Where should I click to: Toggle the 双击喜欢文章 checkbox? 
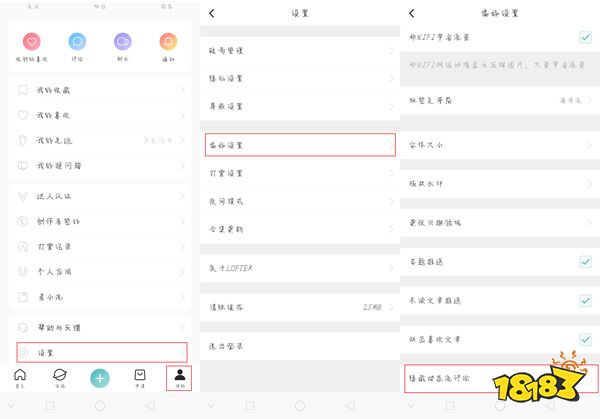[585, 339]
